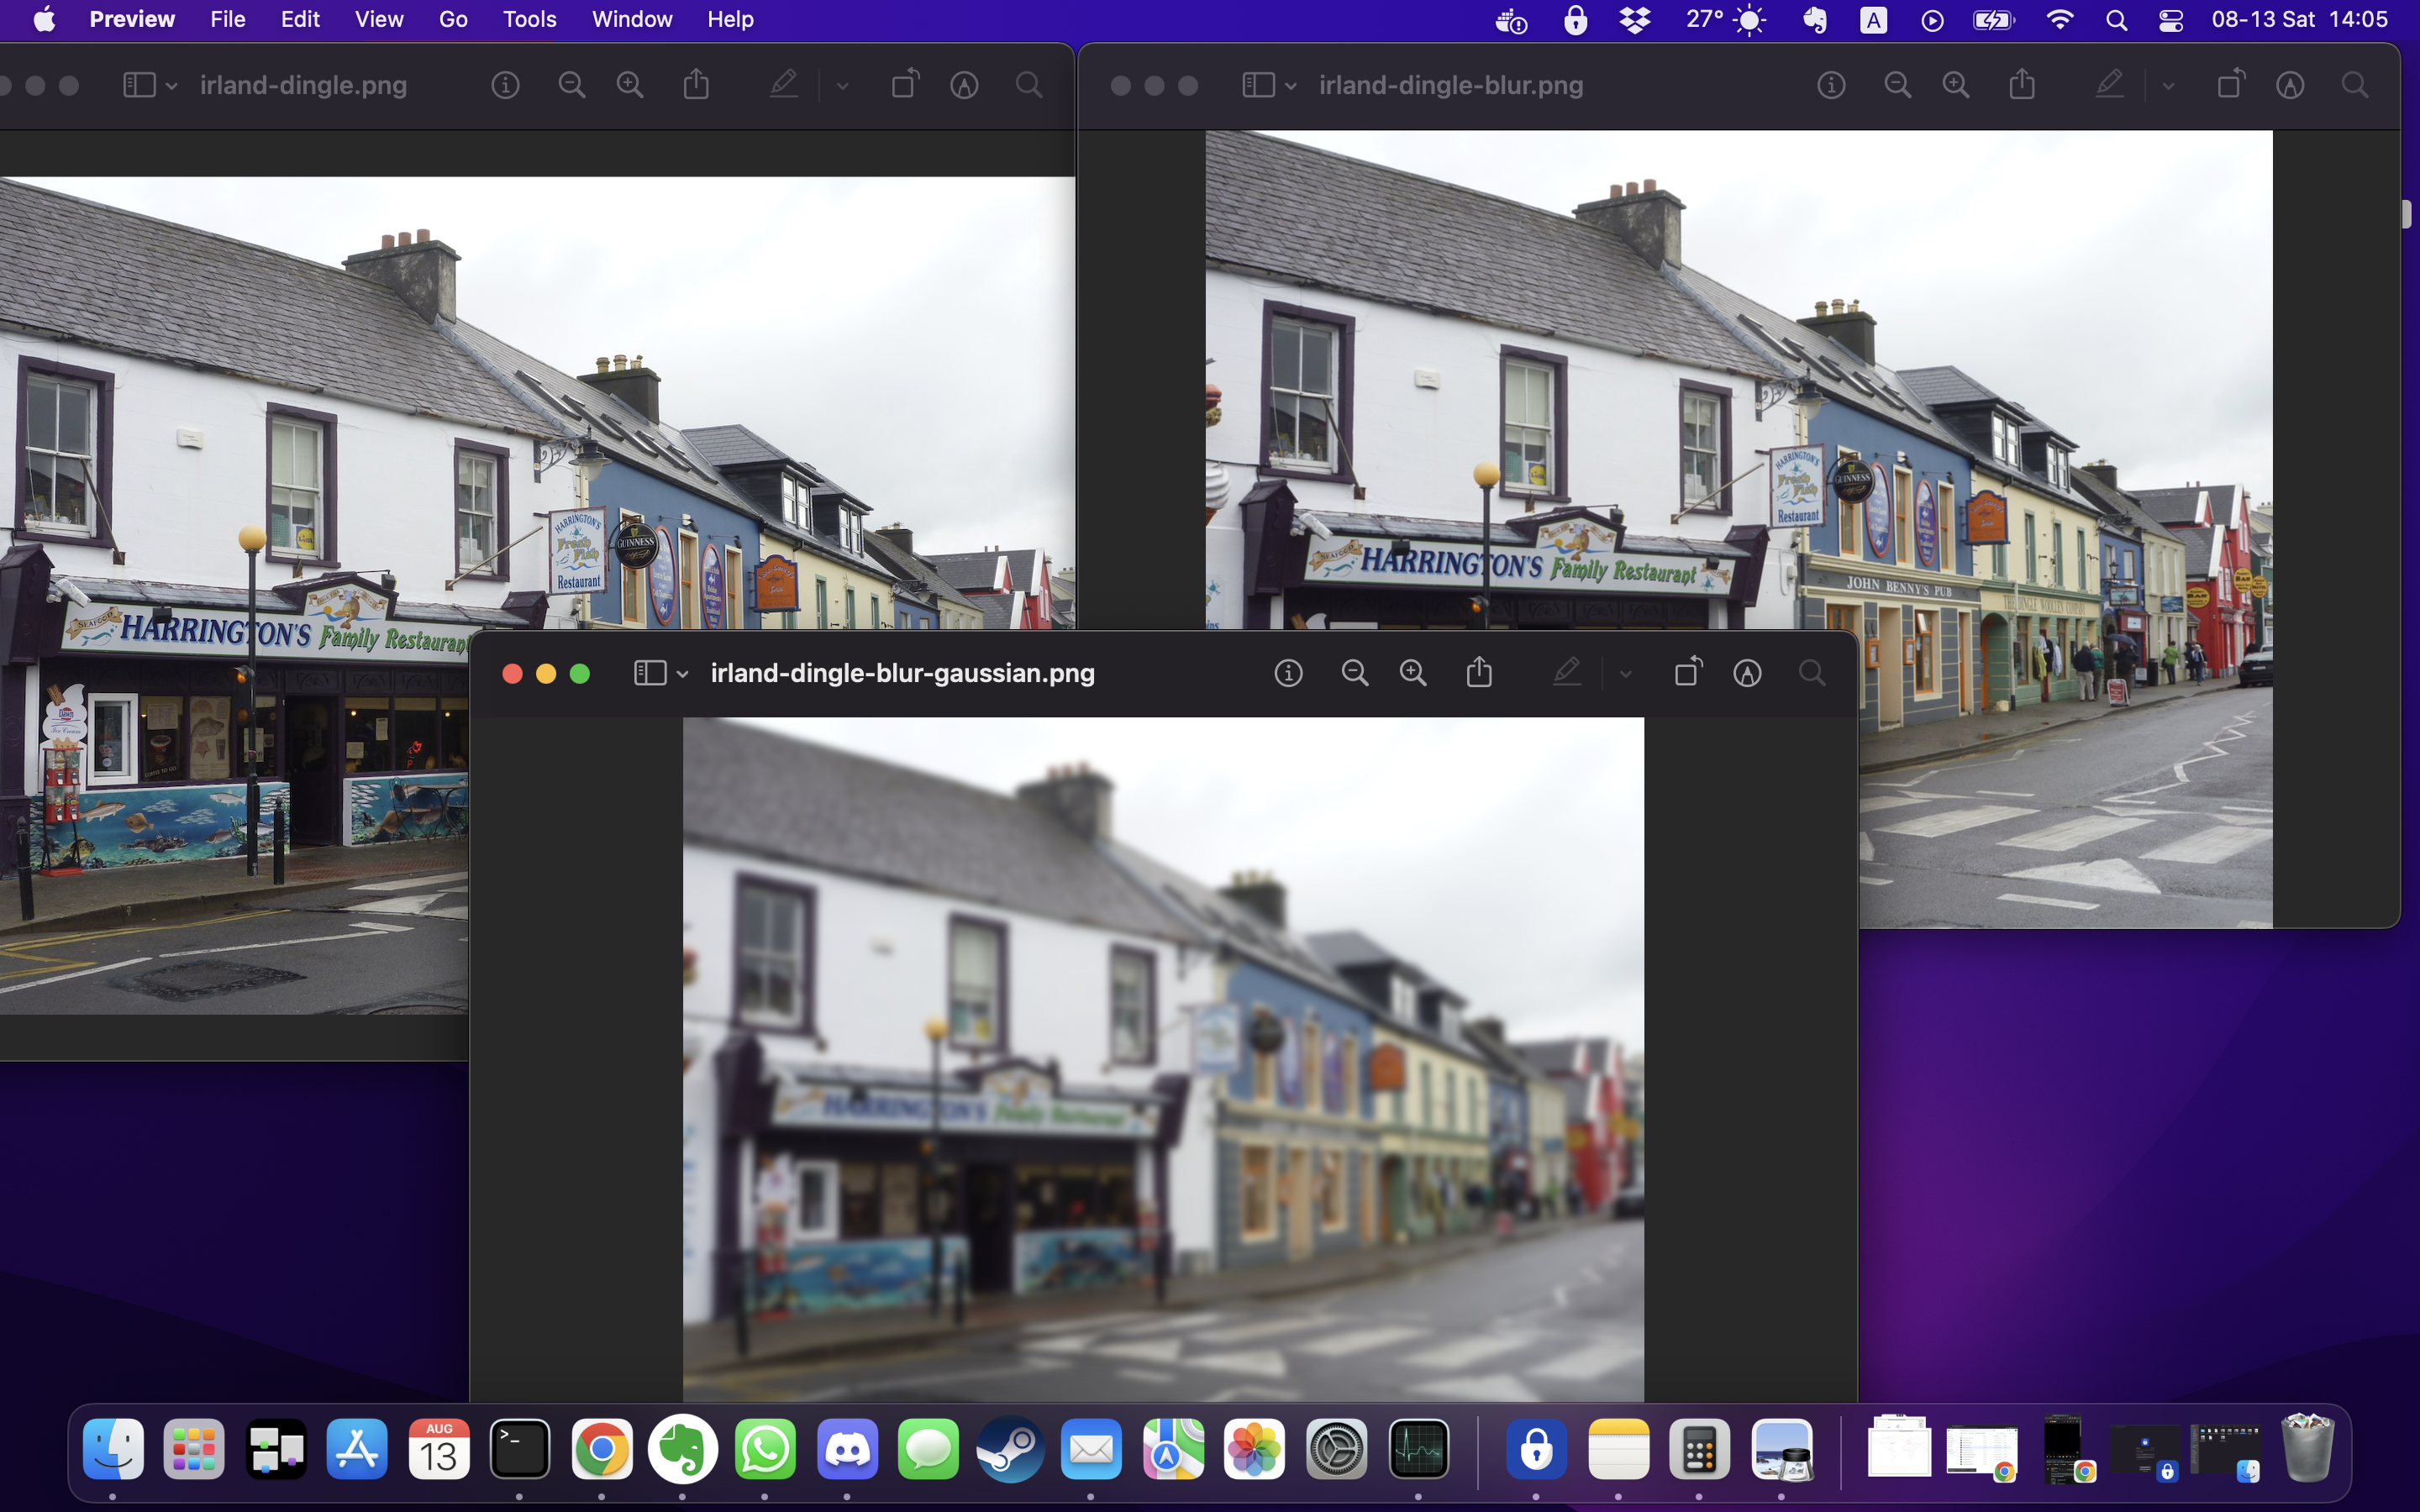Rotate the irland-dingle-blur-gaussian.png image
Screen dimensions: 2420x1512
(x=1688, y=672)
